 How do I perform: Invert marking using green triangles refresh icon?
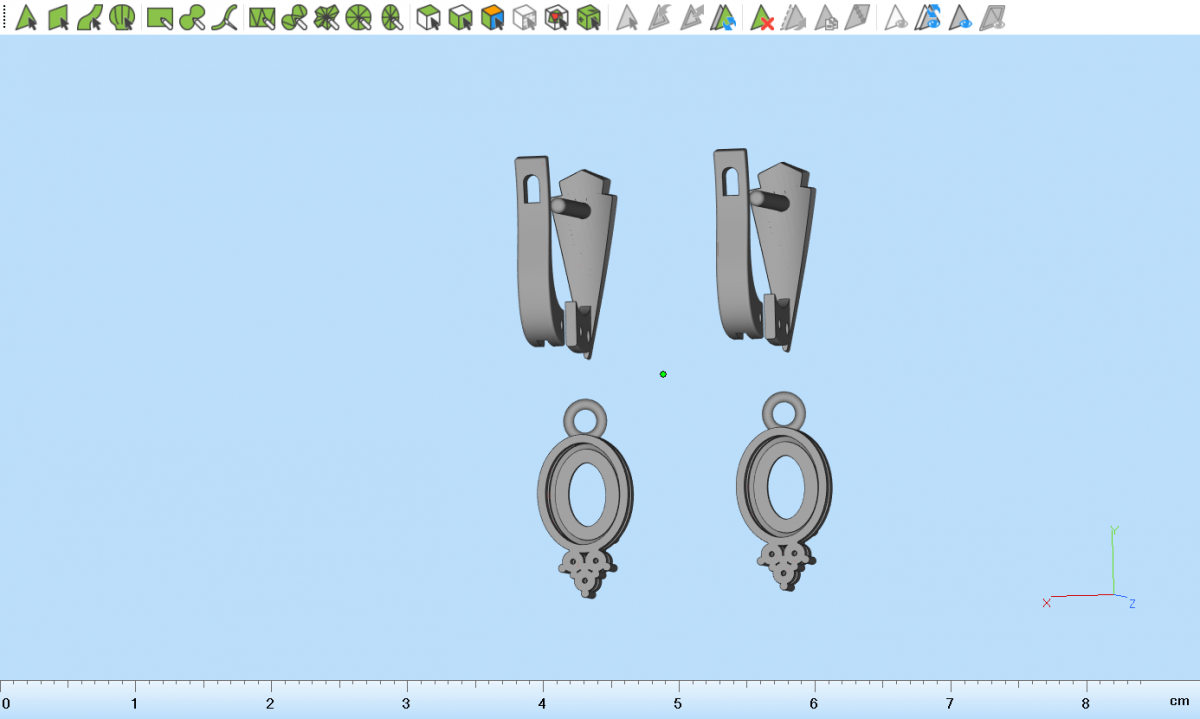[x=725, y=17]
